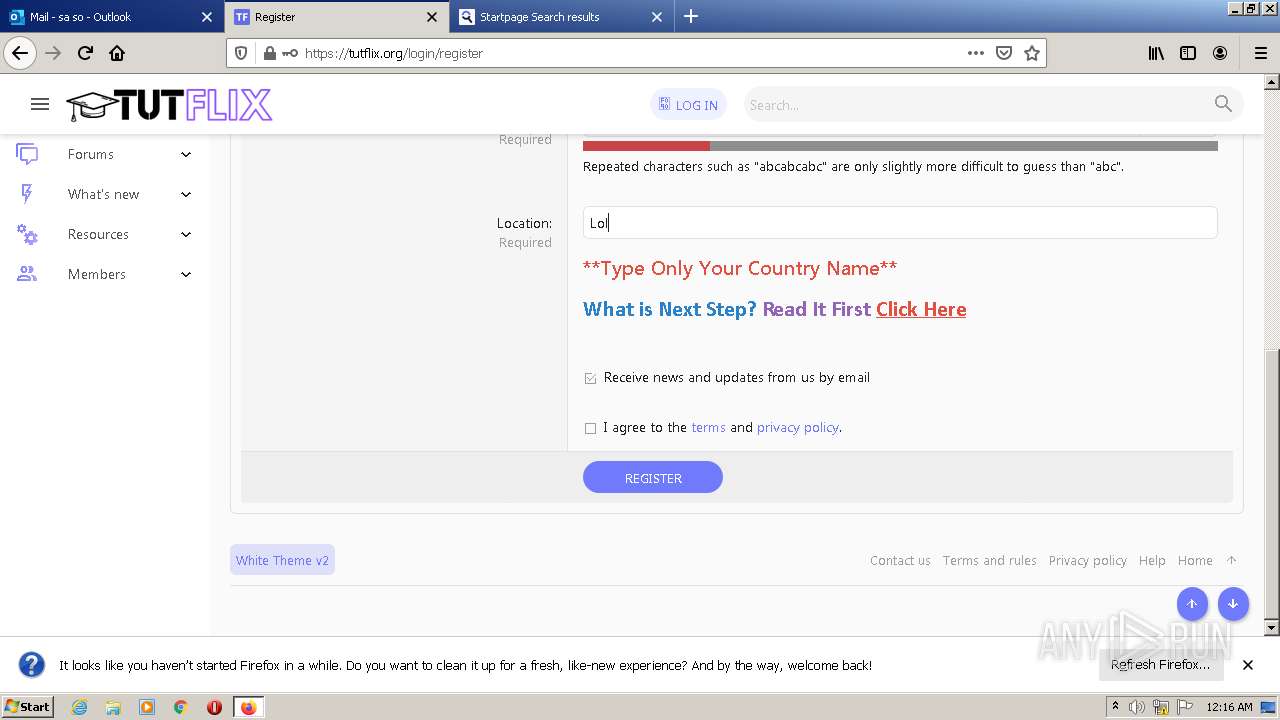
Task: Click the Resources gears icon
Action: pos(27,234)
